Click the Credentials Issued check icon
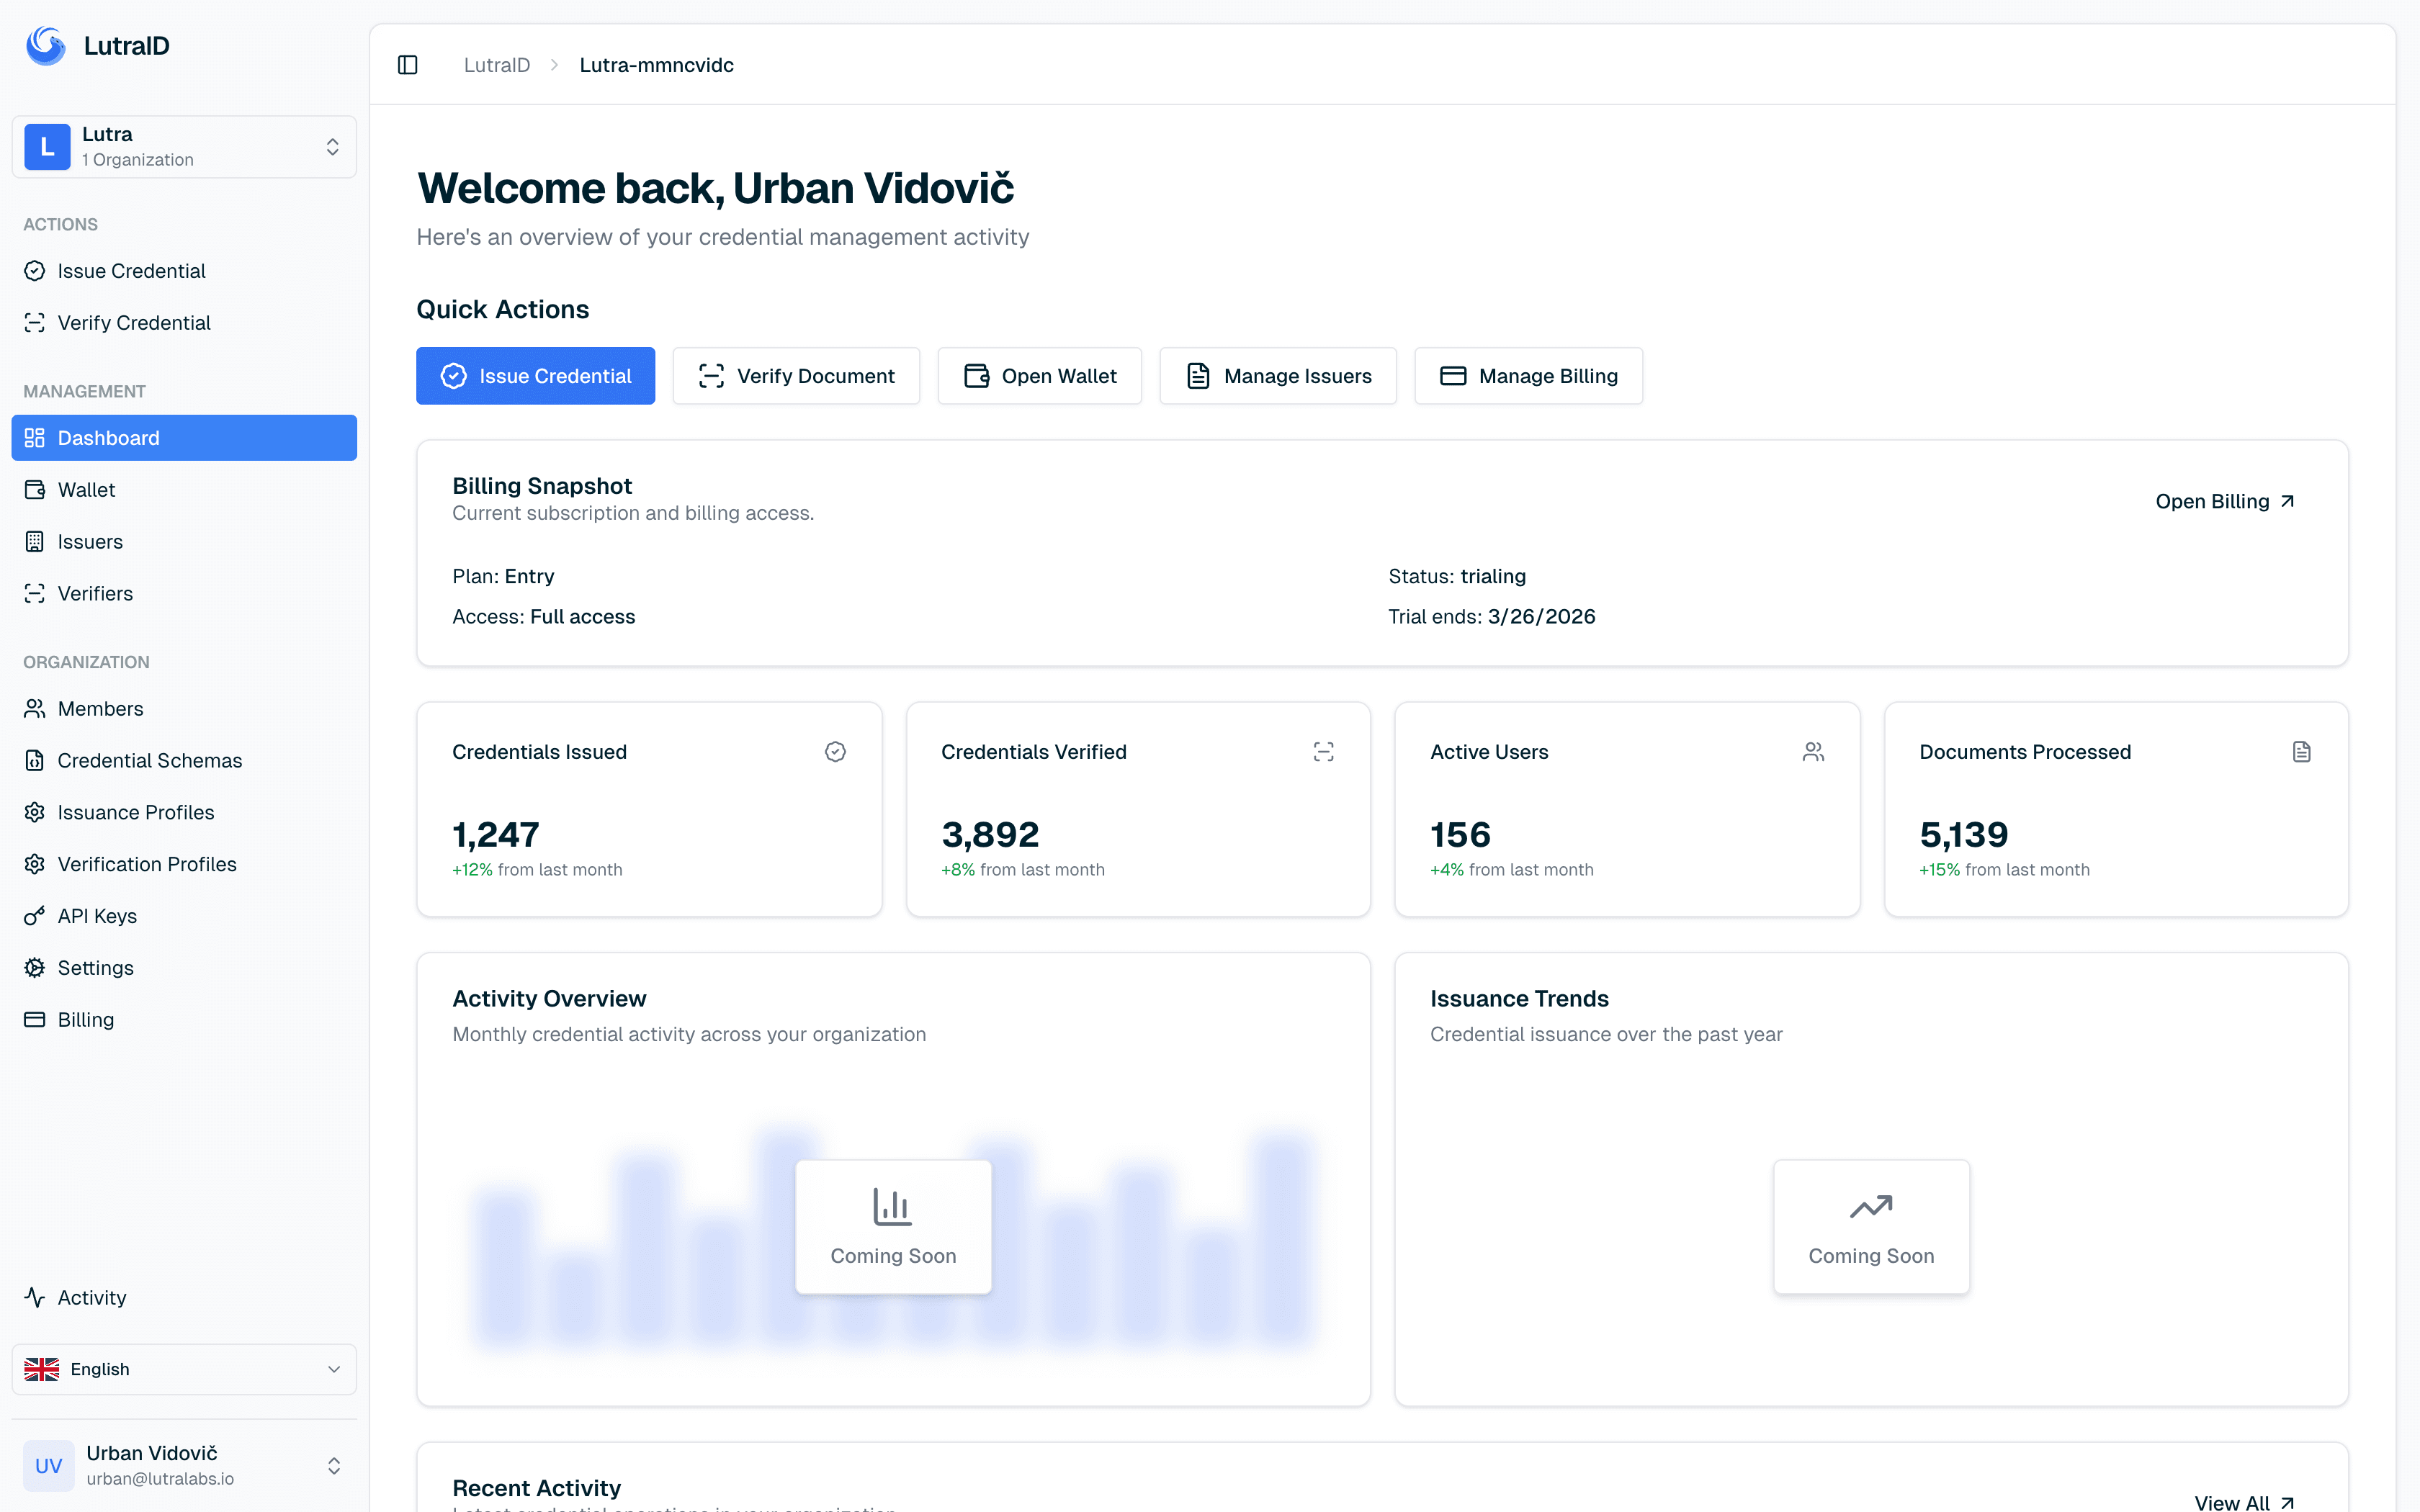 [x=835, y=752]
